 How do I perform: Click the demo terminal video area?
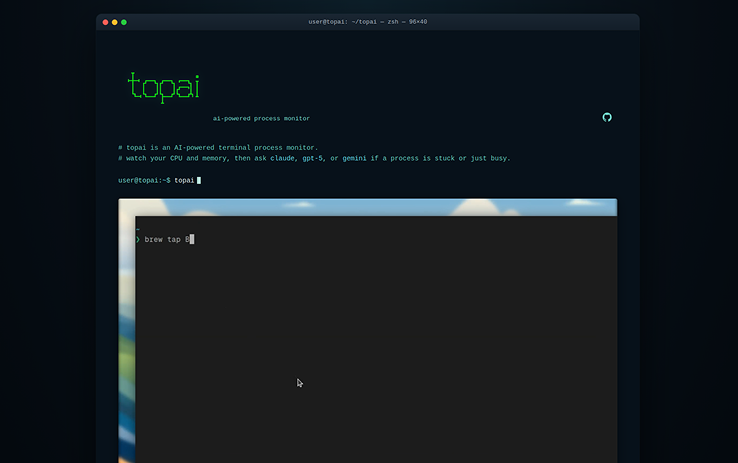pos(368,331)
